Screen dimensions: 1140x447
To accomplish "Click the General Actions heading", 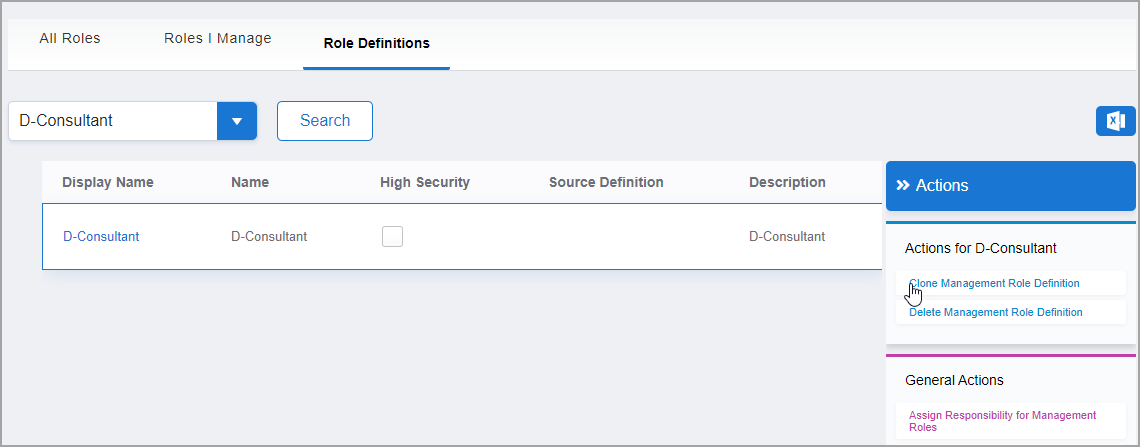I will click(954, 380).
